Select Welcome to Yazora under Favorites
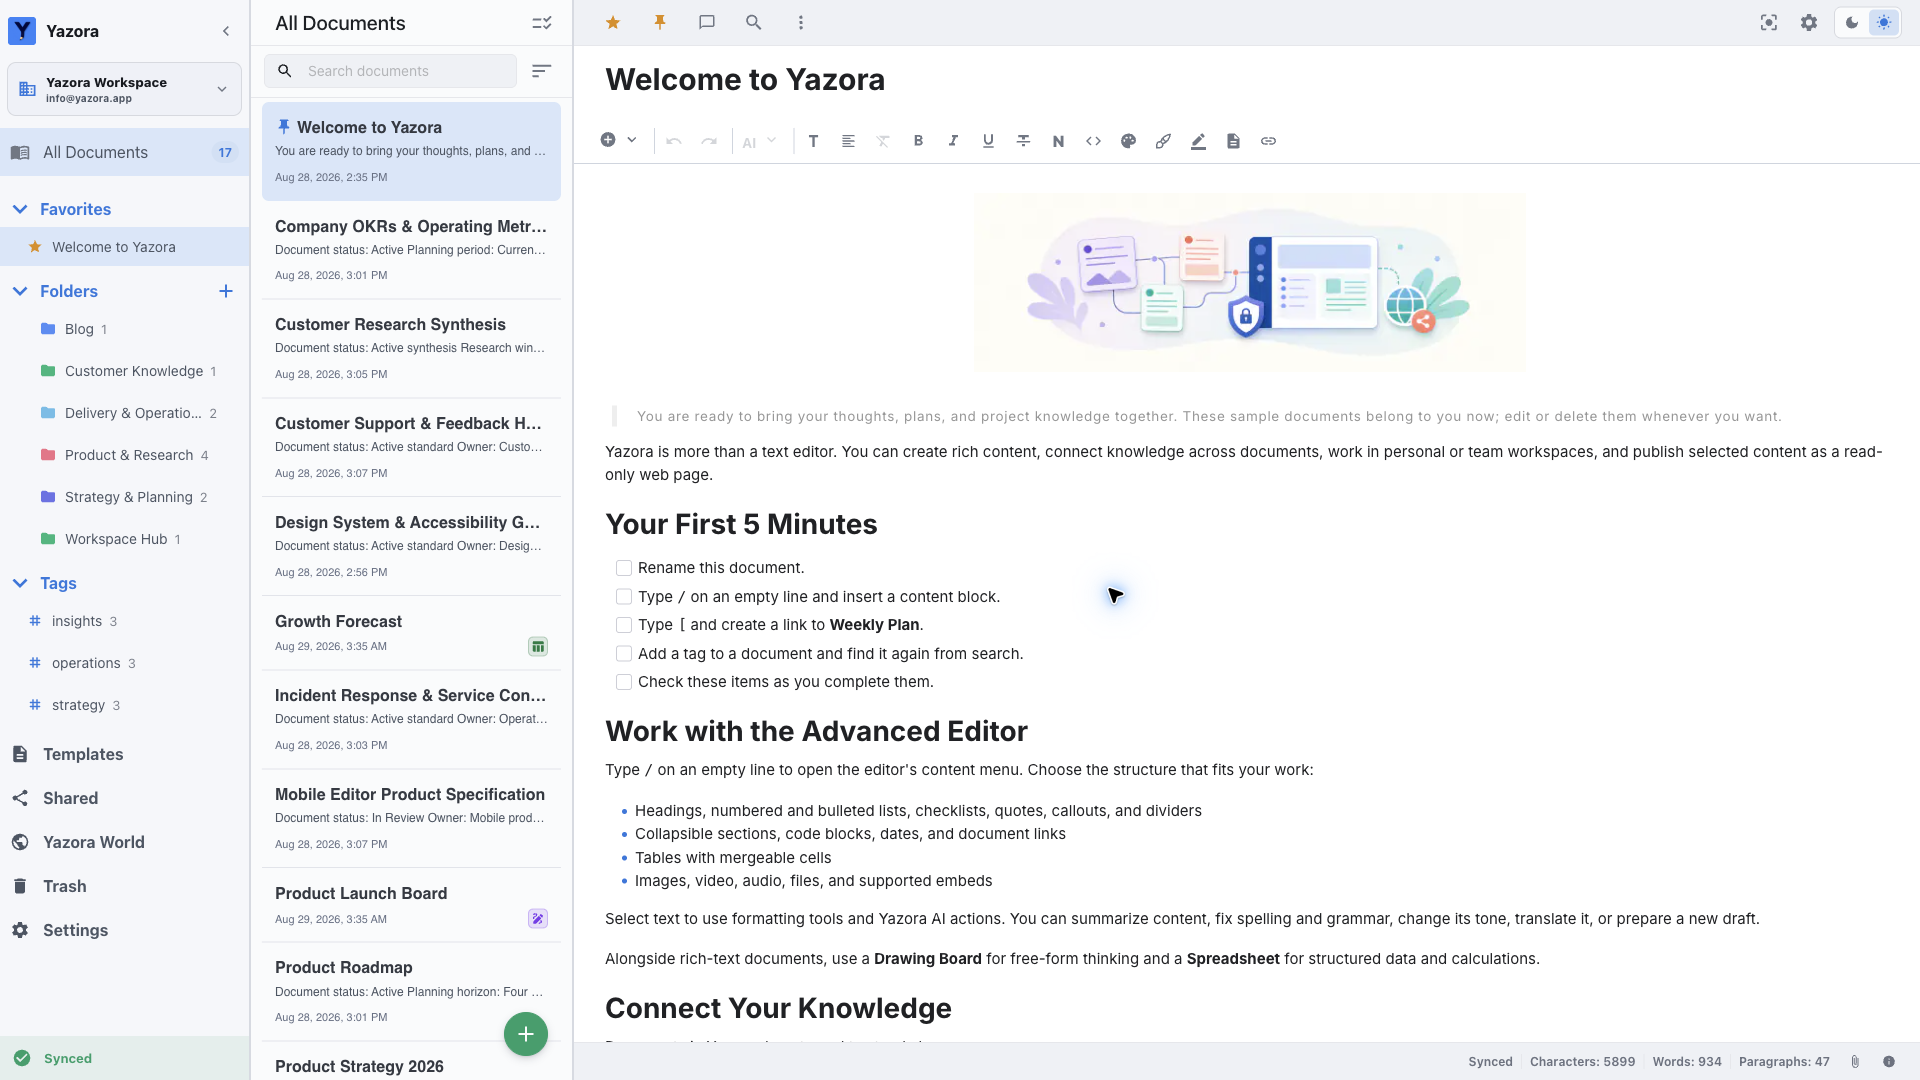1920x1080 pixels. (124, 247)
